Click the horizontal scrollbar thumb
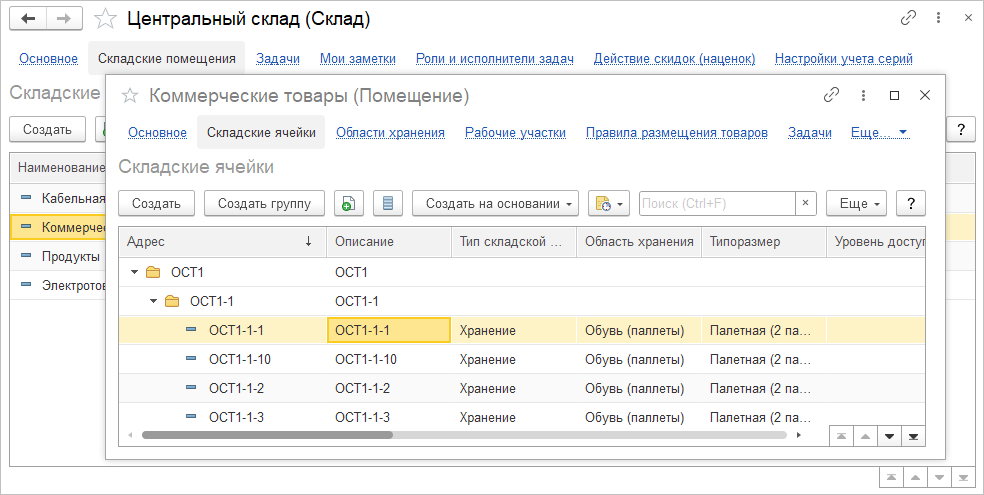This screenshot has height=495, width=984. point(267,436)
